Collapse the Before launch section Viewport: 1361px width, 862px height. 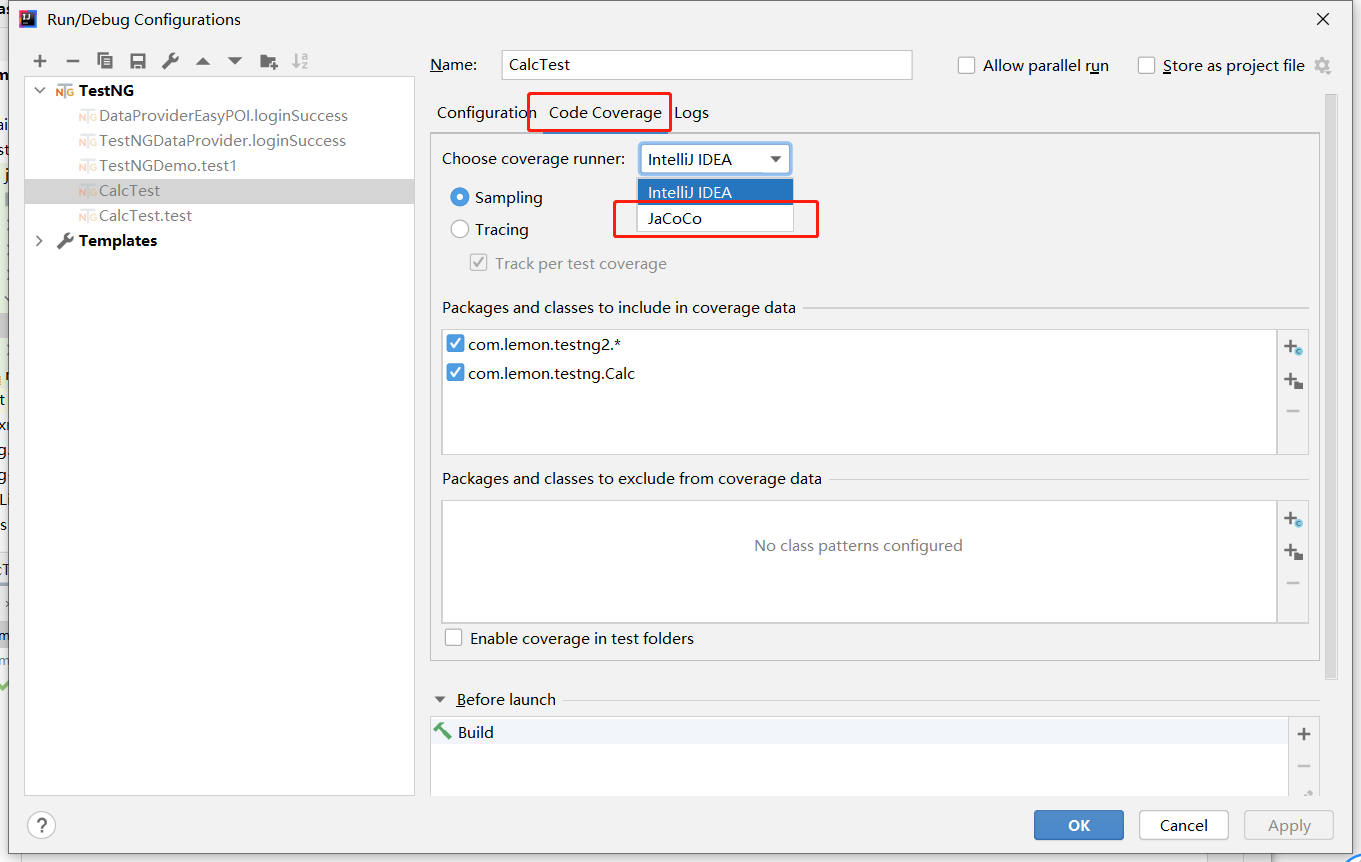[440, 700]
